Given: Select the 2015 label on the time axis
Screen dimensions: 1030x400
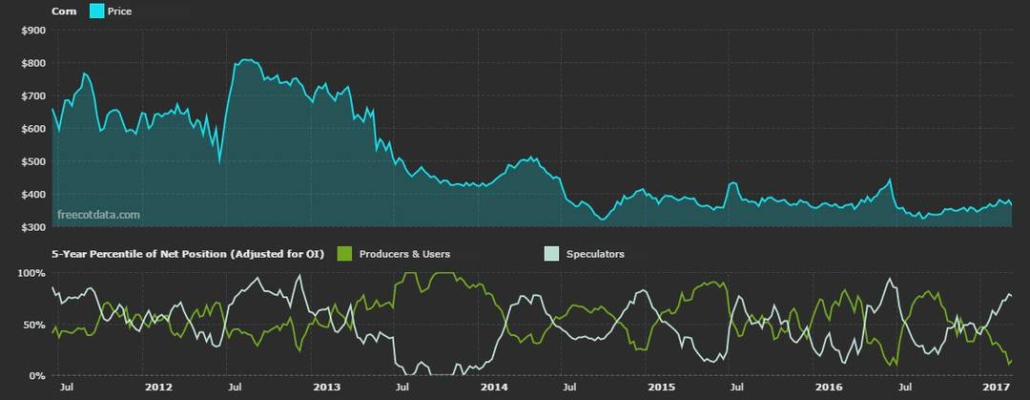Looking at the screenshot, I should tap(661, 386).
